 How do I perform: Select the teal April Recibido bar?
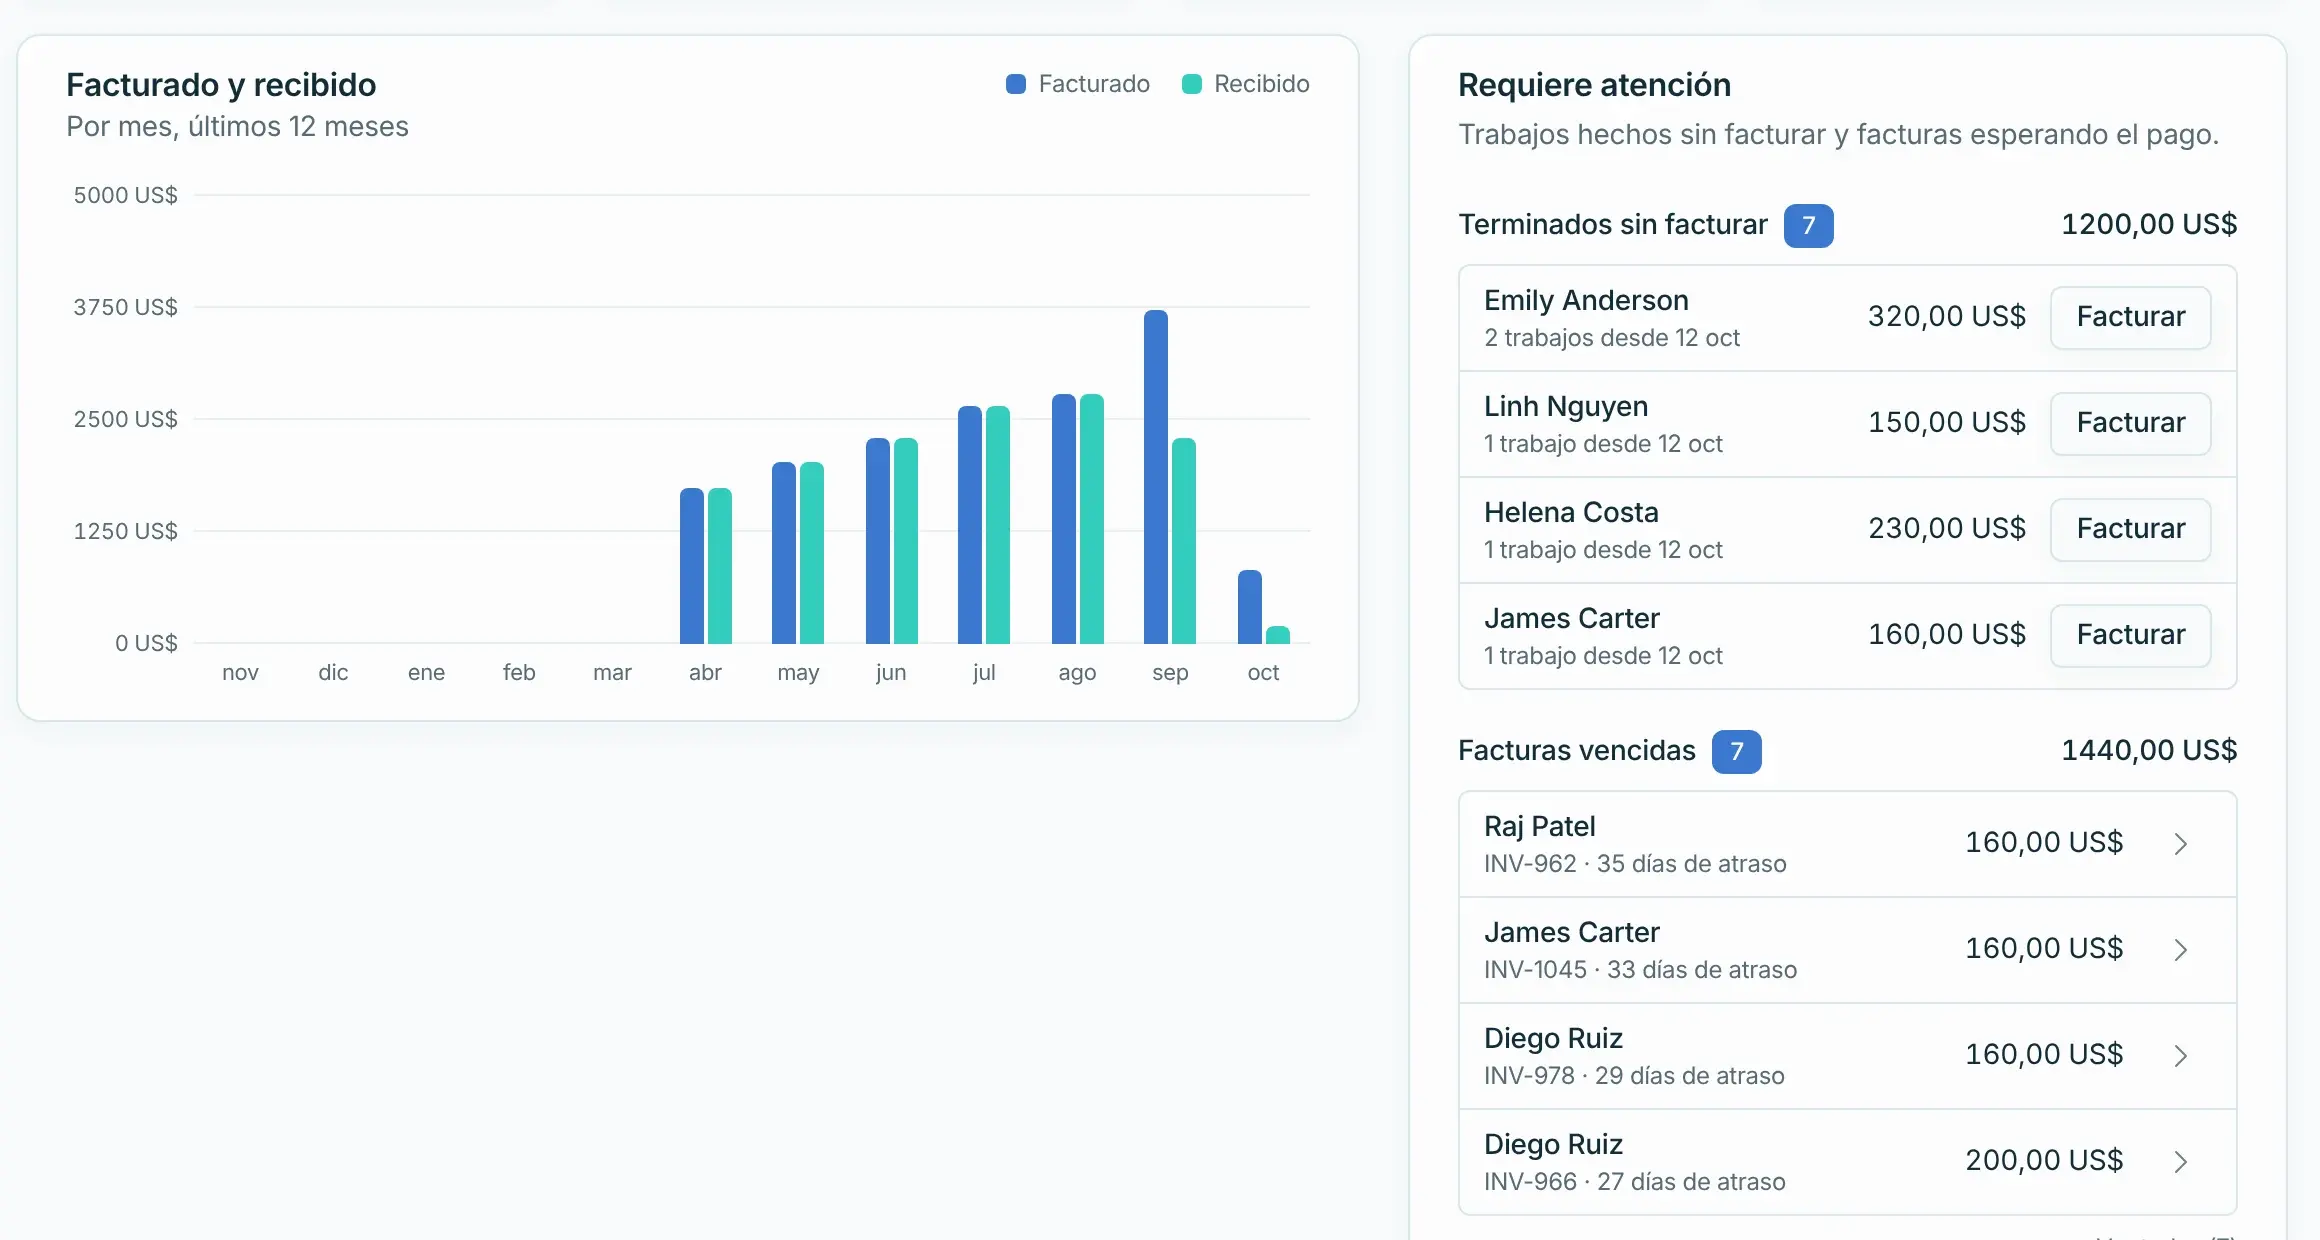point(720,566)
